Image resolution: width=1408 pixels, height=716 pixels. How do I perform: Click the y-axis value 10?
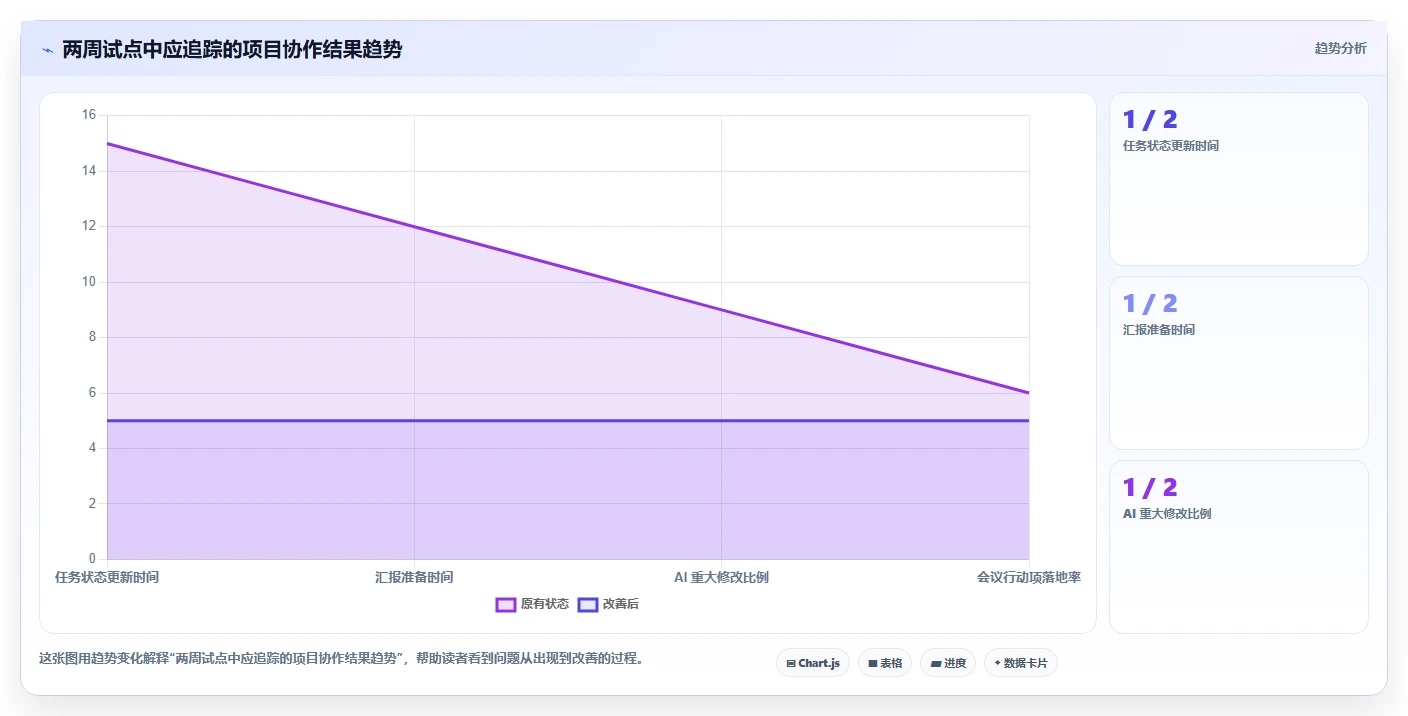point(89,282)
